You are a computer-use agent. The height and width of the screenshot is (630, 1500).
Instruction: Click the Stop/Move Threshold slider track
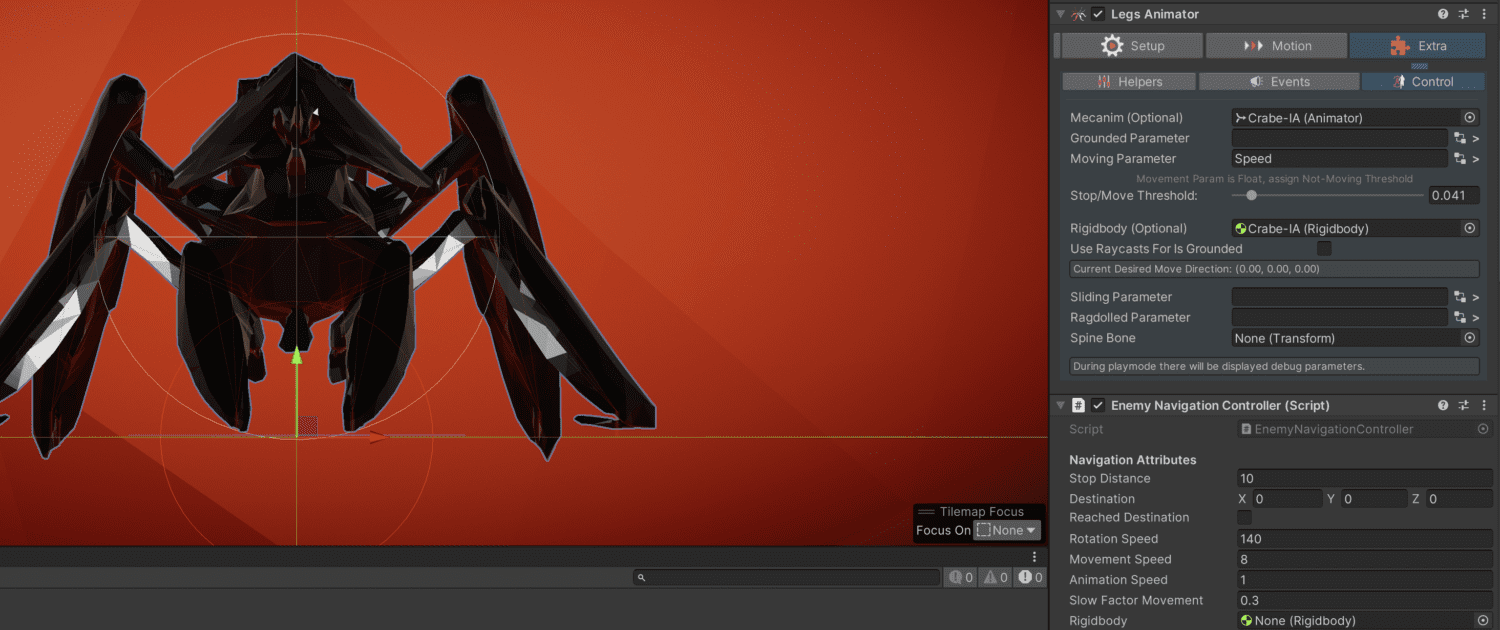(1328, 196)
